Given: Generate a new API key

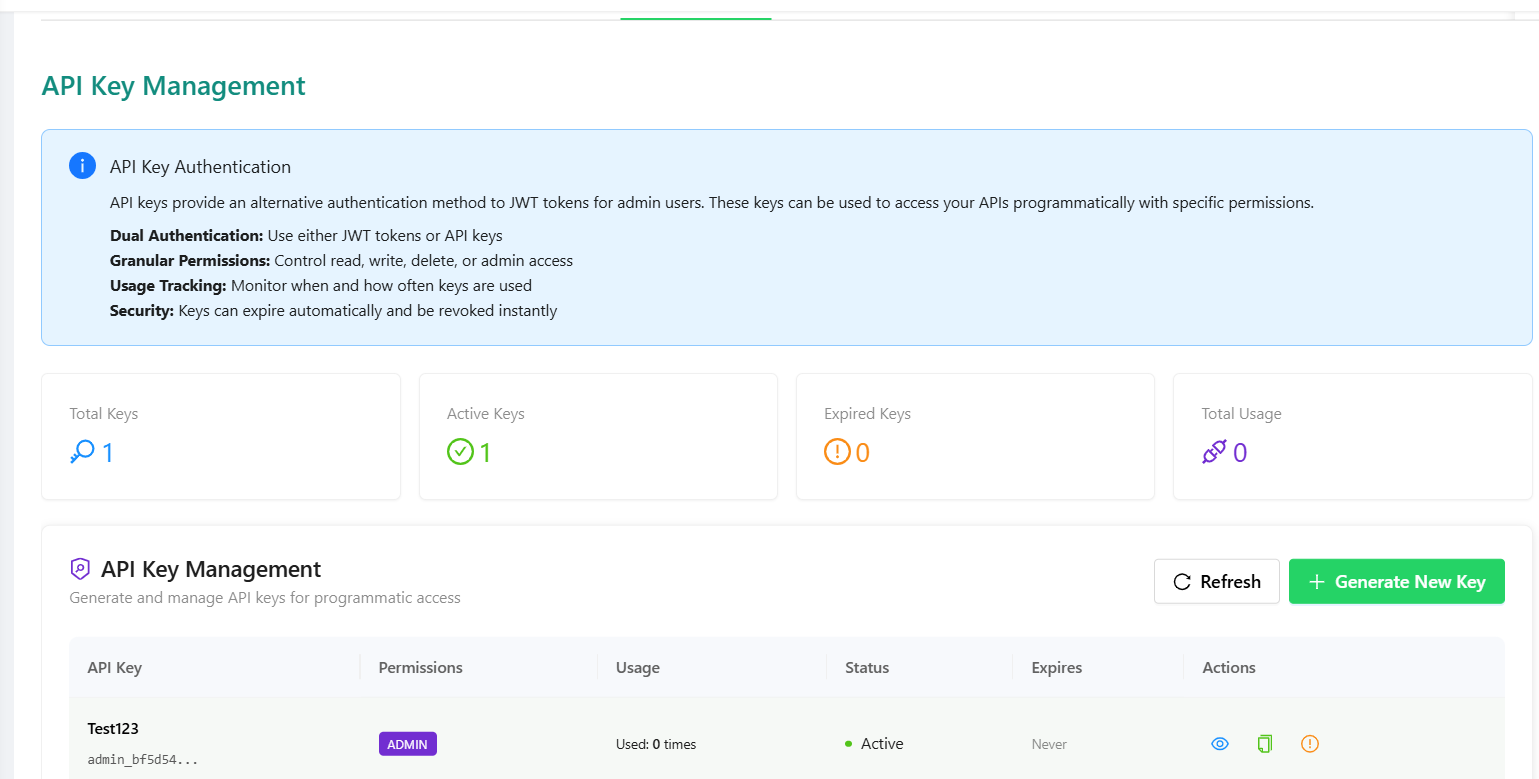Looking at the screenshot, I should pyautogui.click(x=1397, y=581).
